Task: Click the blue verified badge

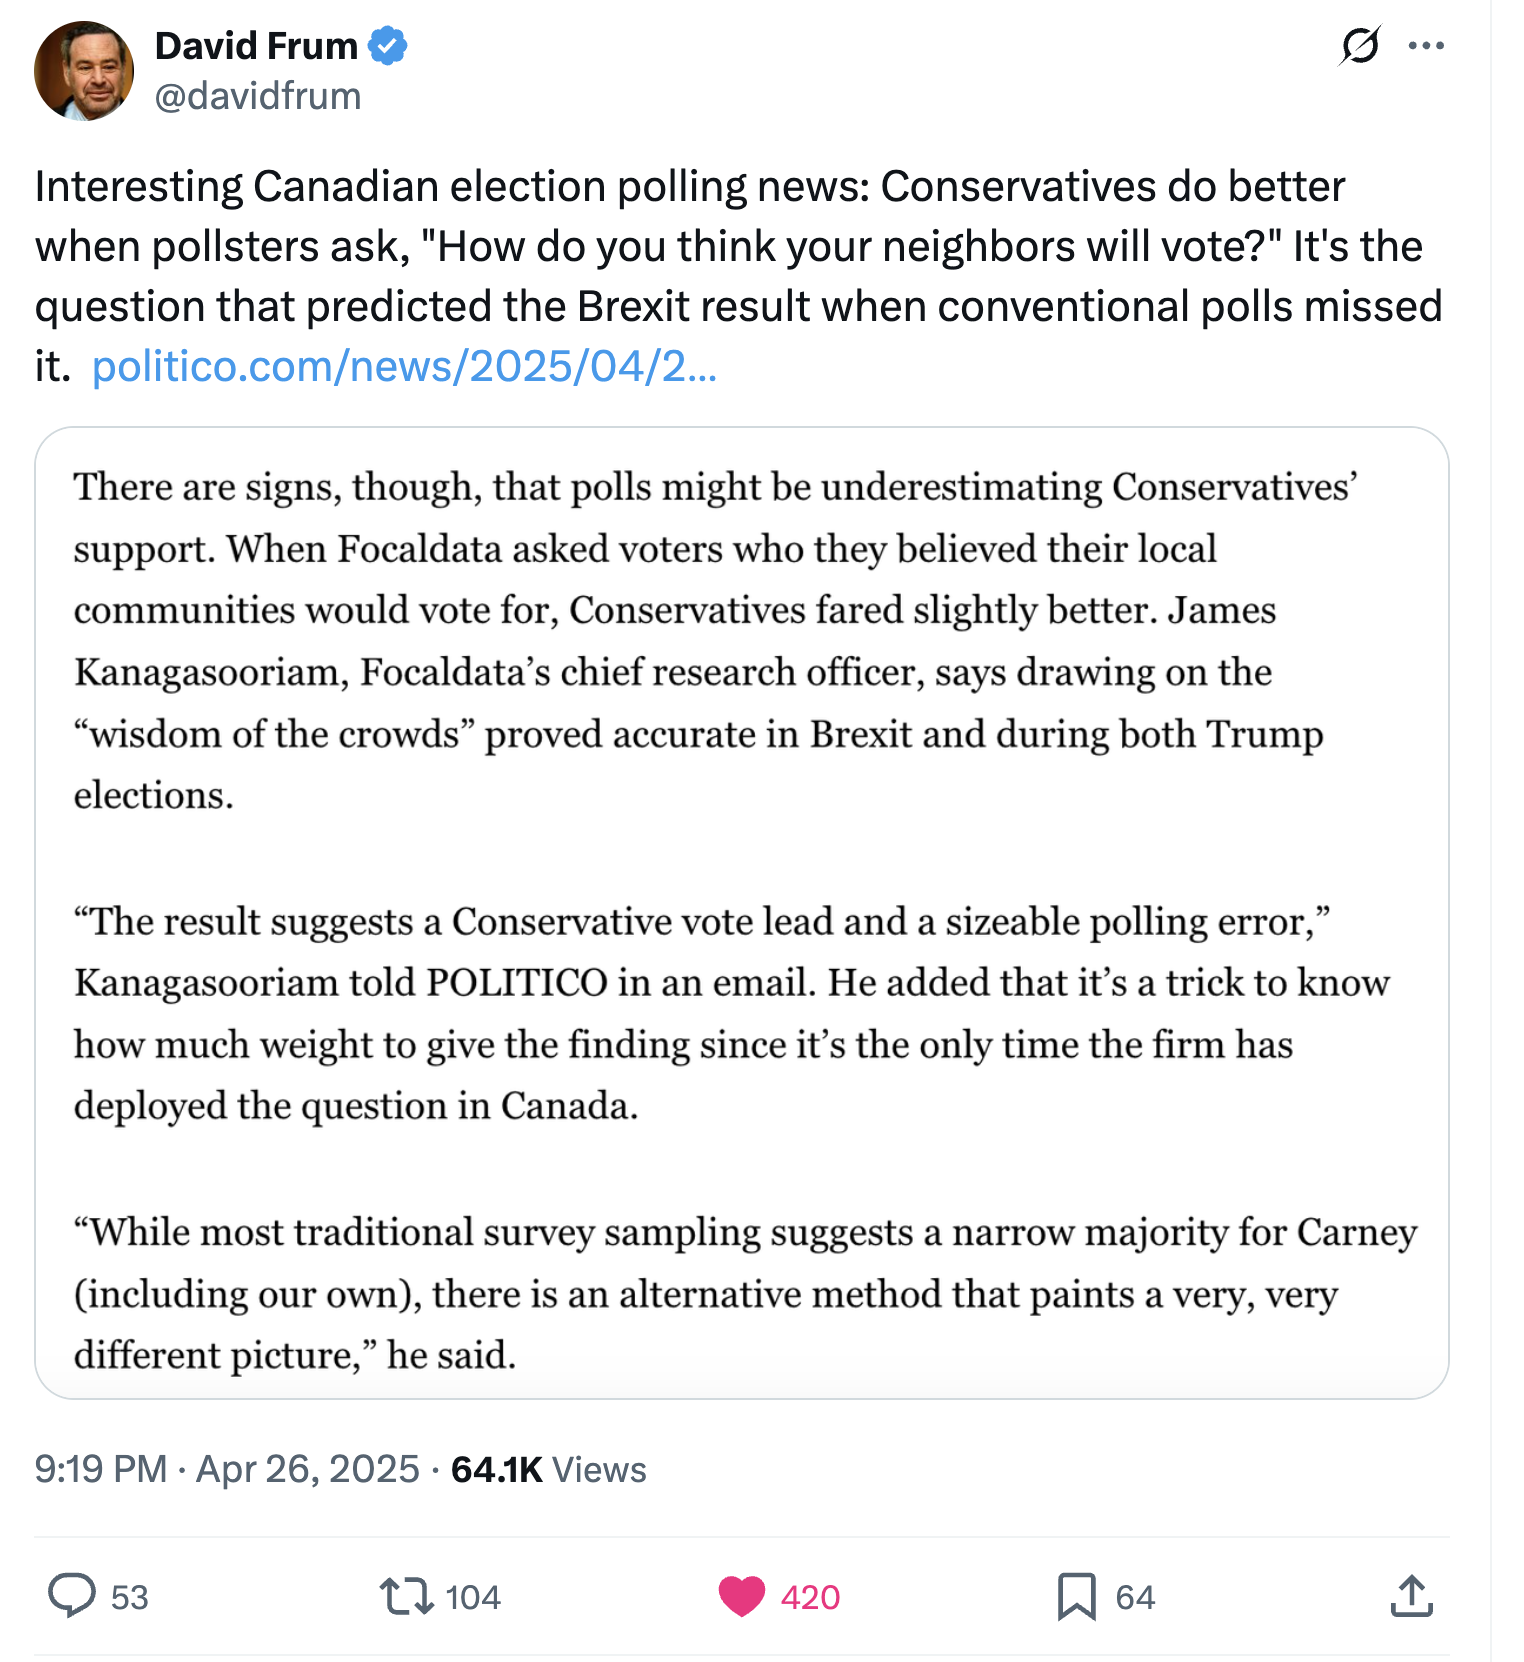Action: (x=388, y=46)
